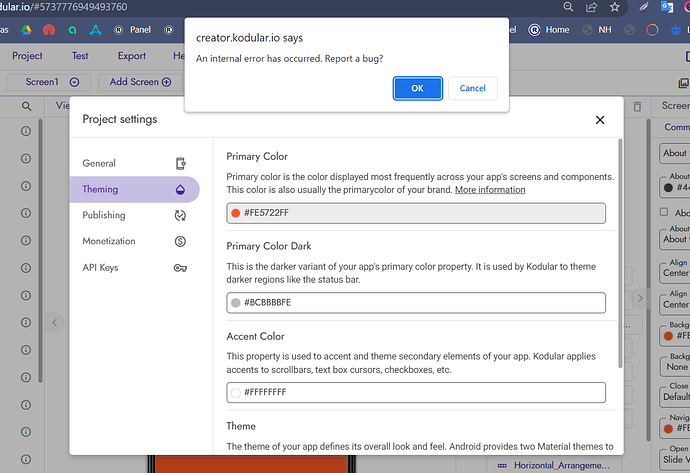
Task: Click the browser zoom magnifier icon
Action: pos(568,7)
